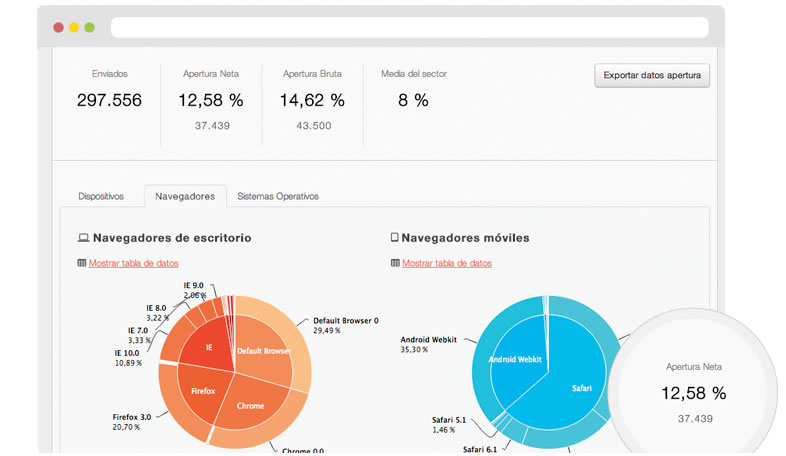Select the IE slice in desktop pie chart

[x=209, y=347]
